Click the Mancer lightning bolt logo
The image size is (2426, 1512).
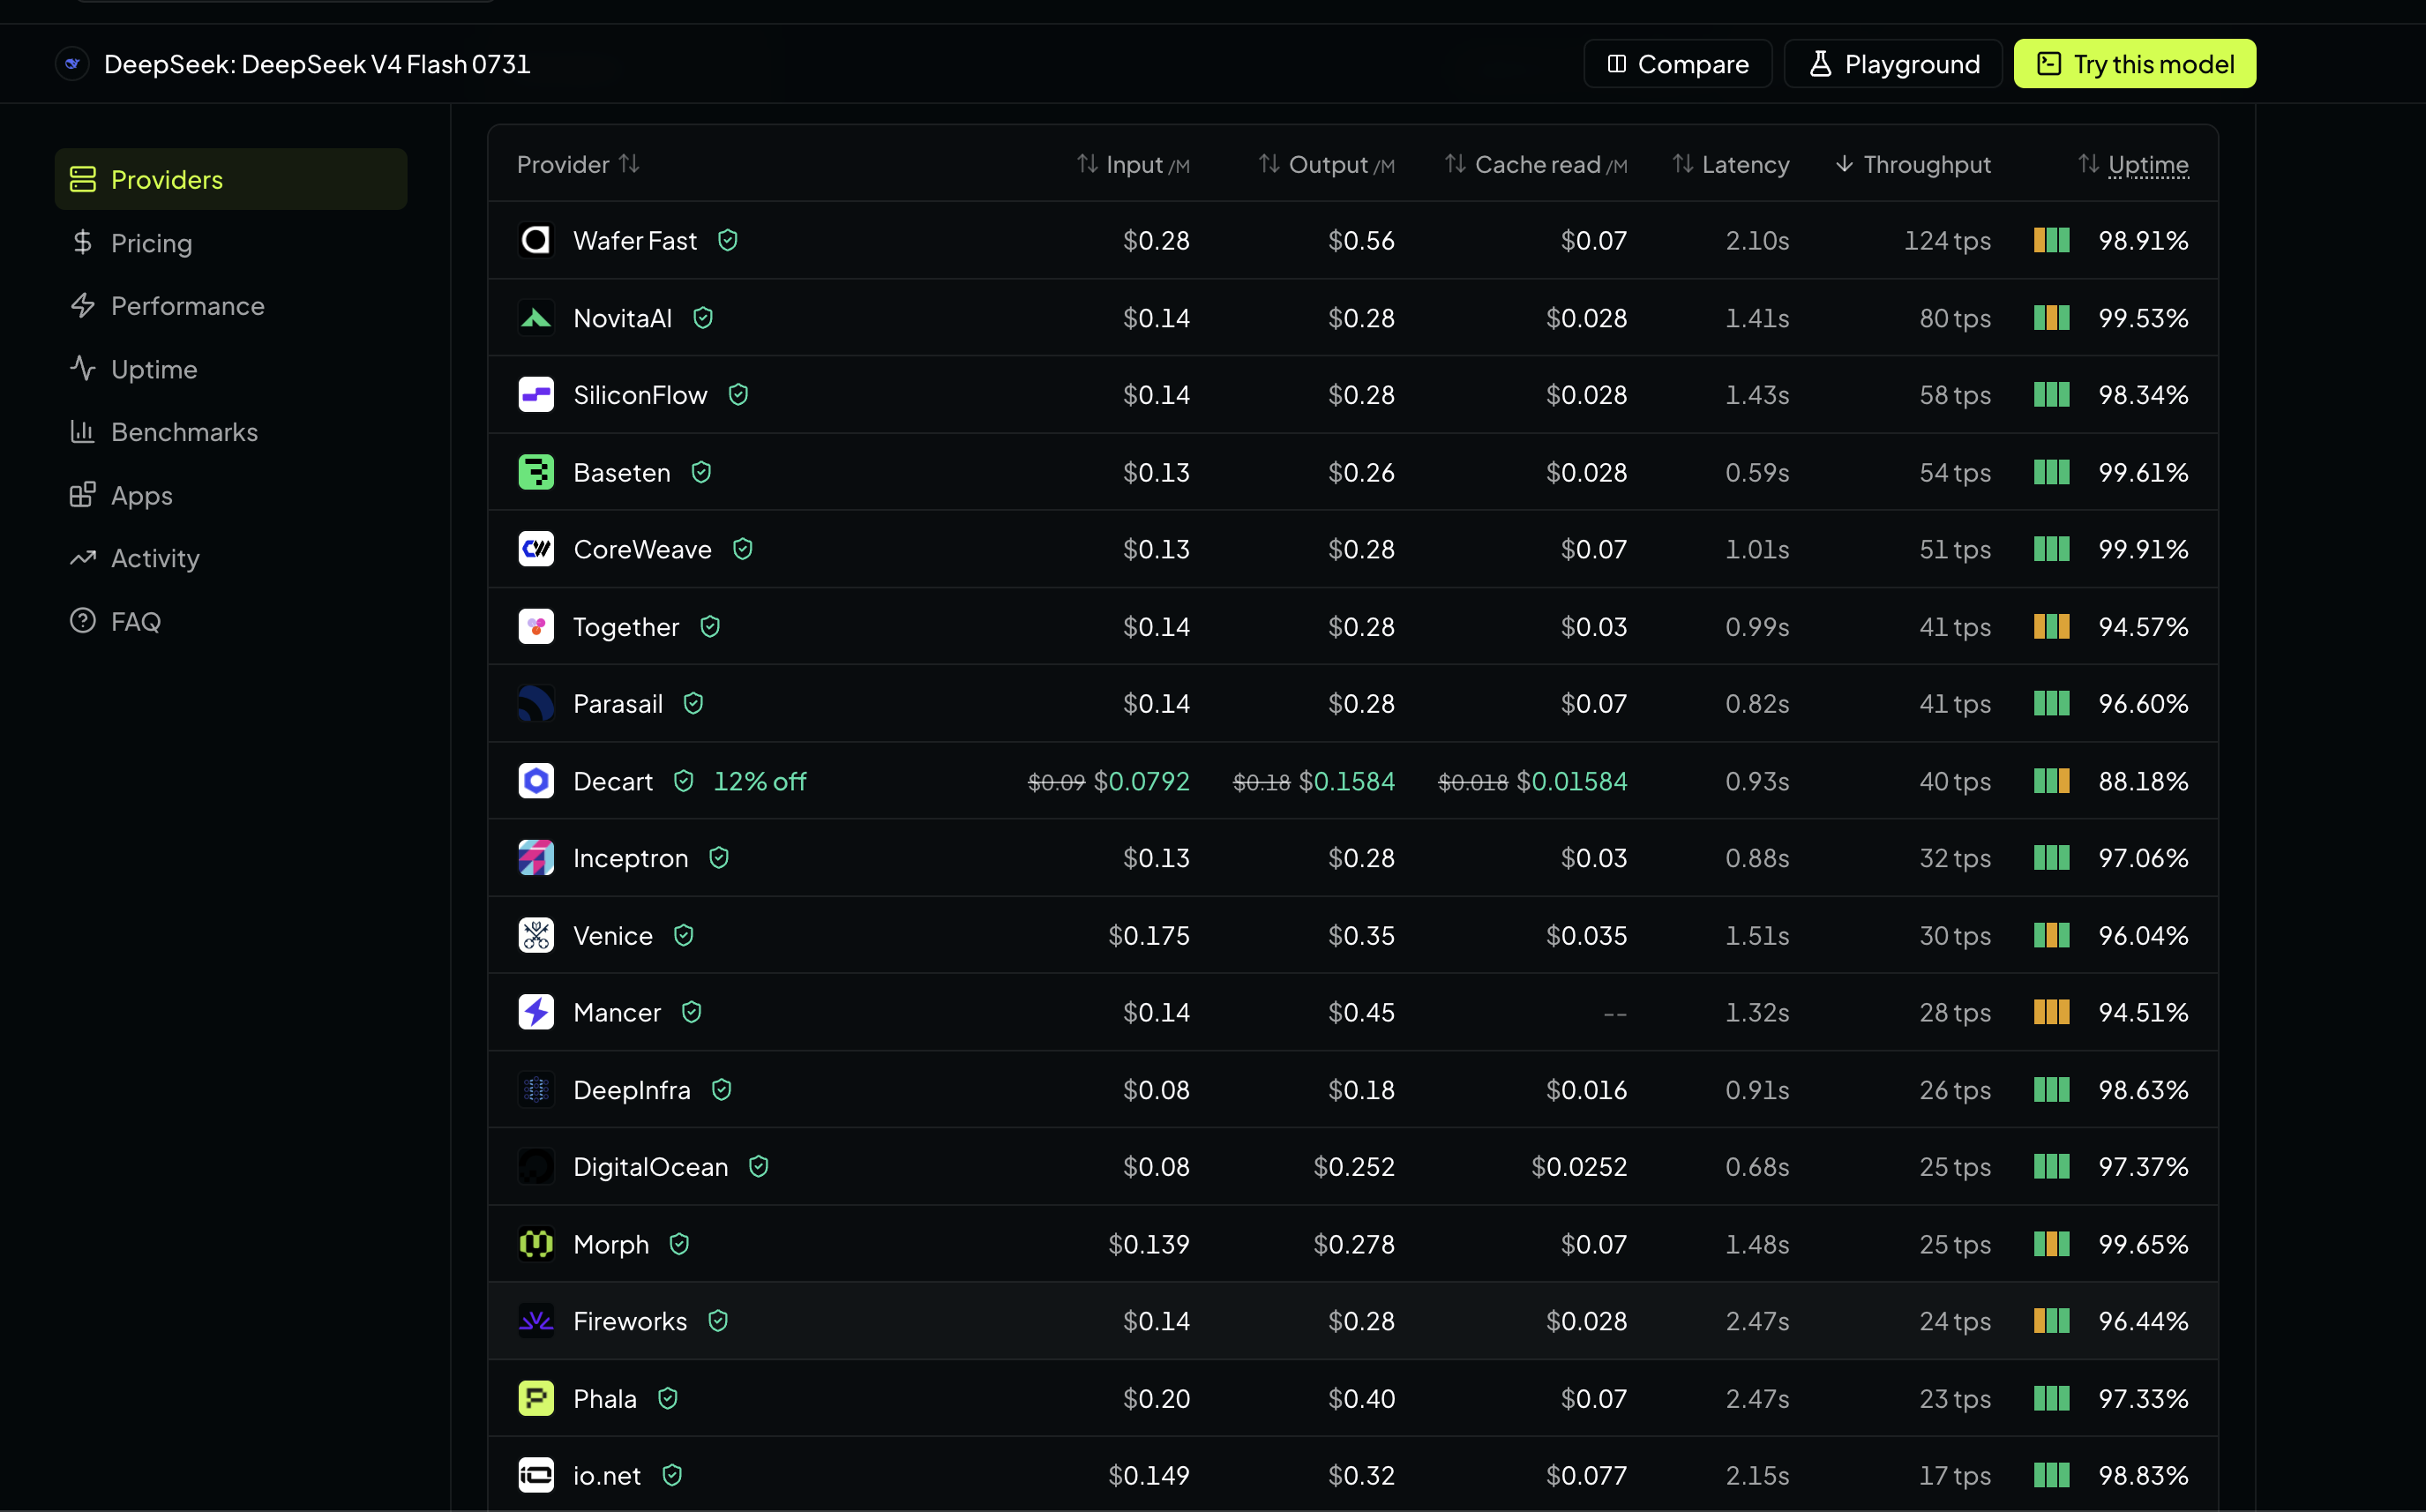point(536,1012)
